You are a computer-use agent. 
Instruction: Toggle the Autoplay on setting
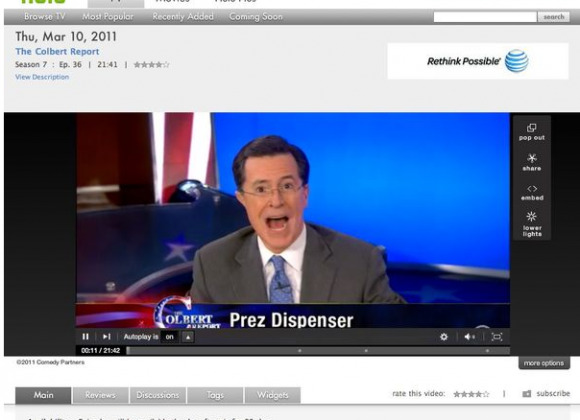click(170, 337)
